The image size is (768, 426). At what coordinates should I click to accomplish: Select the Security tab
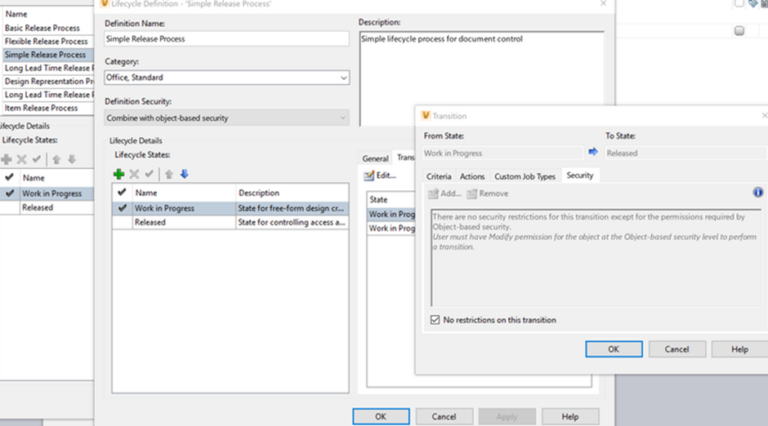click(x=580, y=175)
